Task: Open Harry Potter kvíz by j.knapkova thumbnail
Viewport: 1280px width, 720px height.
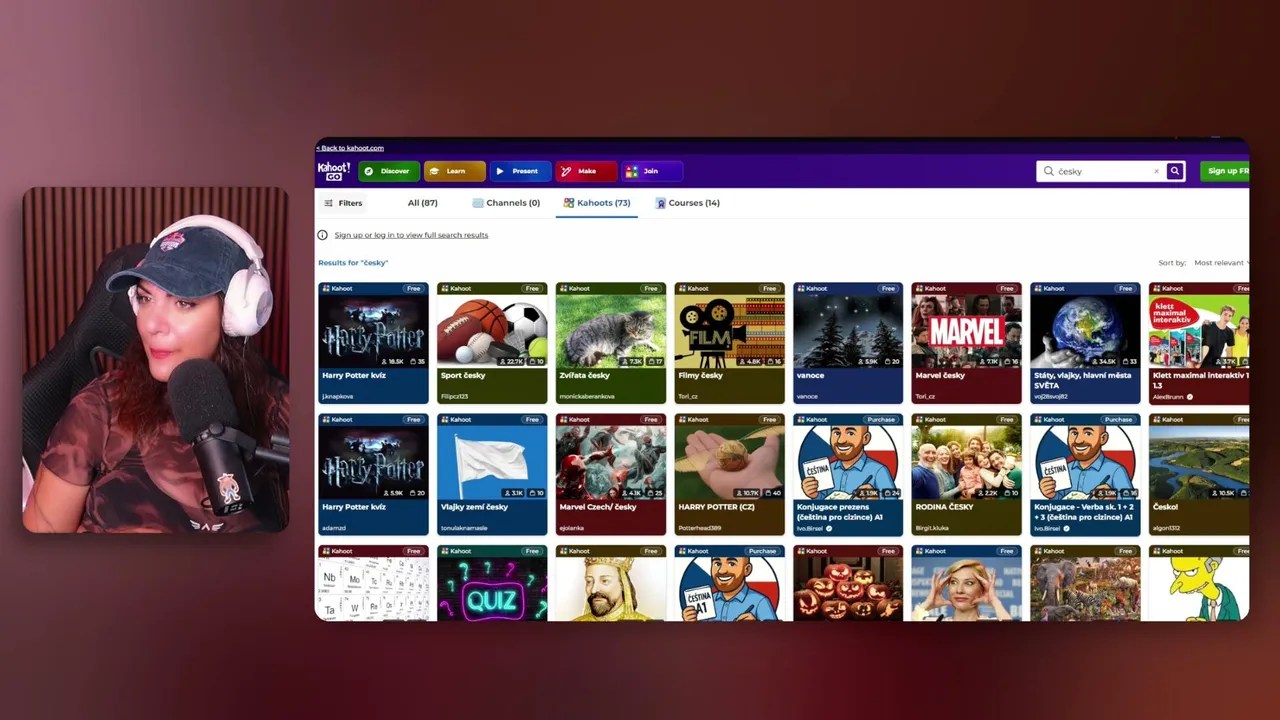Action: pyautogui.click(x=373, y=331)
